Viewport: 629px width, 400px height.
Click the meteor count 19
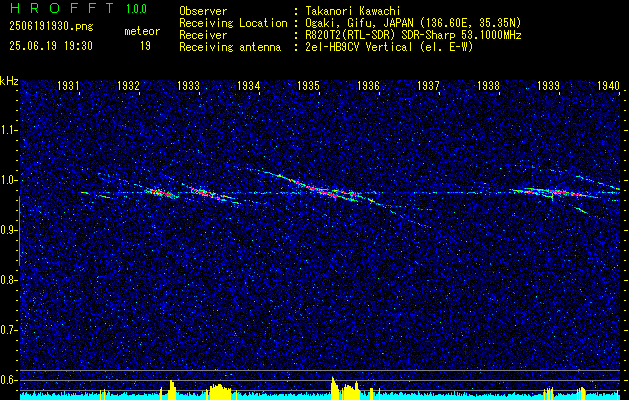click(x=145, y=46)
